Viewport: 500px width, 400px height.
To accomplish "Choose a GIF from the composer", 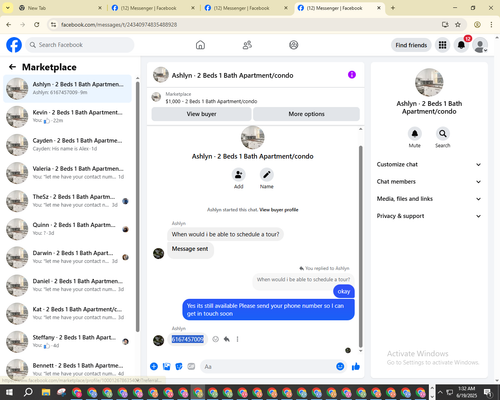I will pos(191,367).
